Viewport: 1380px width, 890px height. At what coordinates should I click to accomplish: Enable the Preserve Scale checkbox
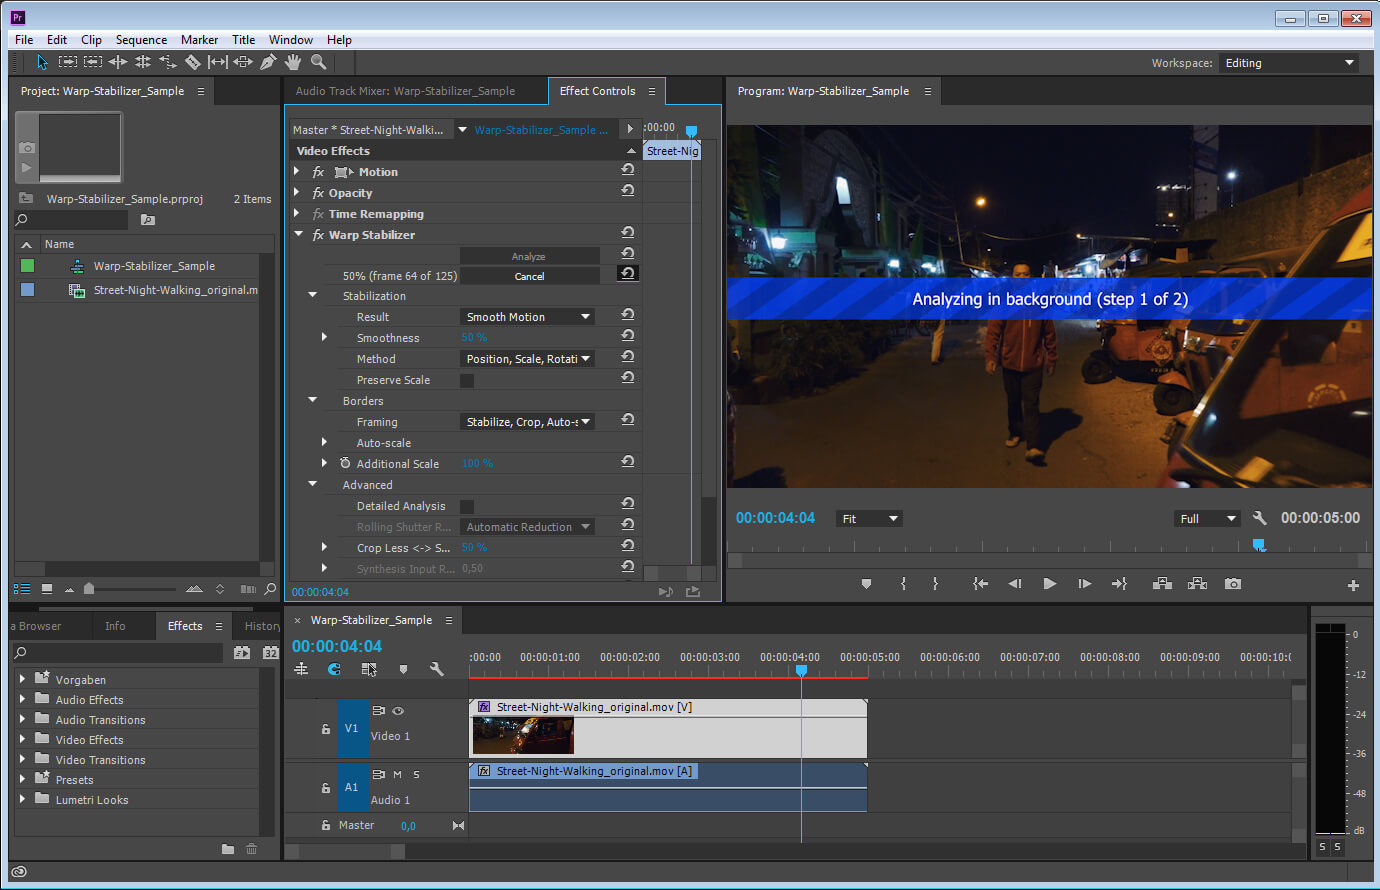pyautogui.click(x=467, y=381)
